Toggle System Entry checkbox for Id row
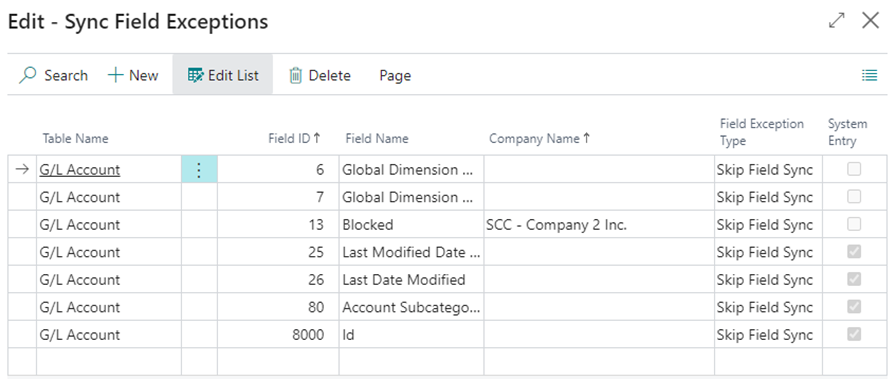Viewport: 896px width, 379px height. pyautogui.click(x=854, y=334)
